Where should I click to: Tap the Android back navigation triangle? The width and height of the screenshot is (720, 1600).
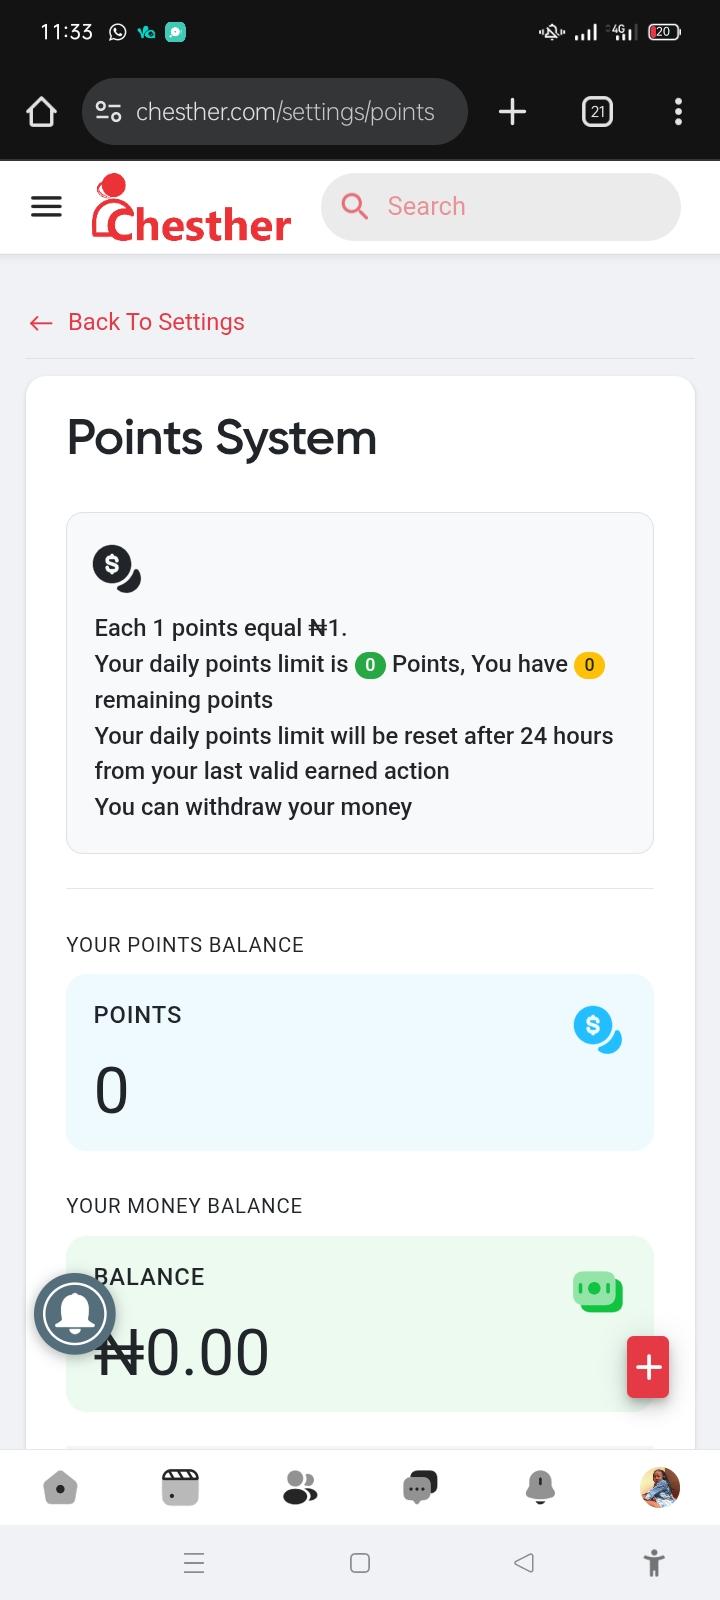523,1563
